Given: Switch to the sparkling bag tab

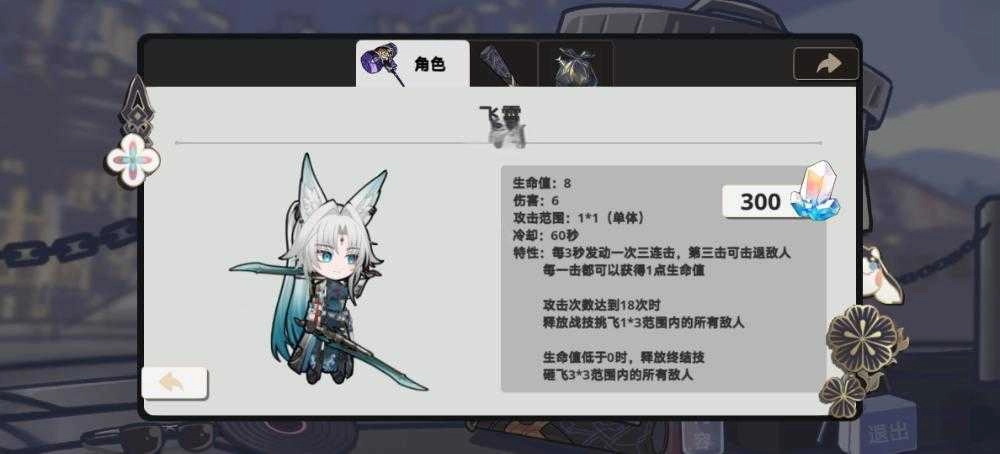Looking at the screenshot, I should pyautogui.click(x=575, y=64).
